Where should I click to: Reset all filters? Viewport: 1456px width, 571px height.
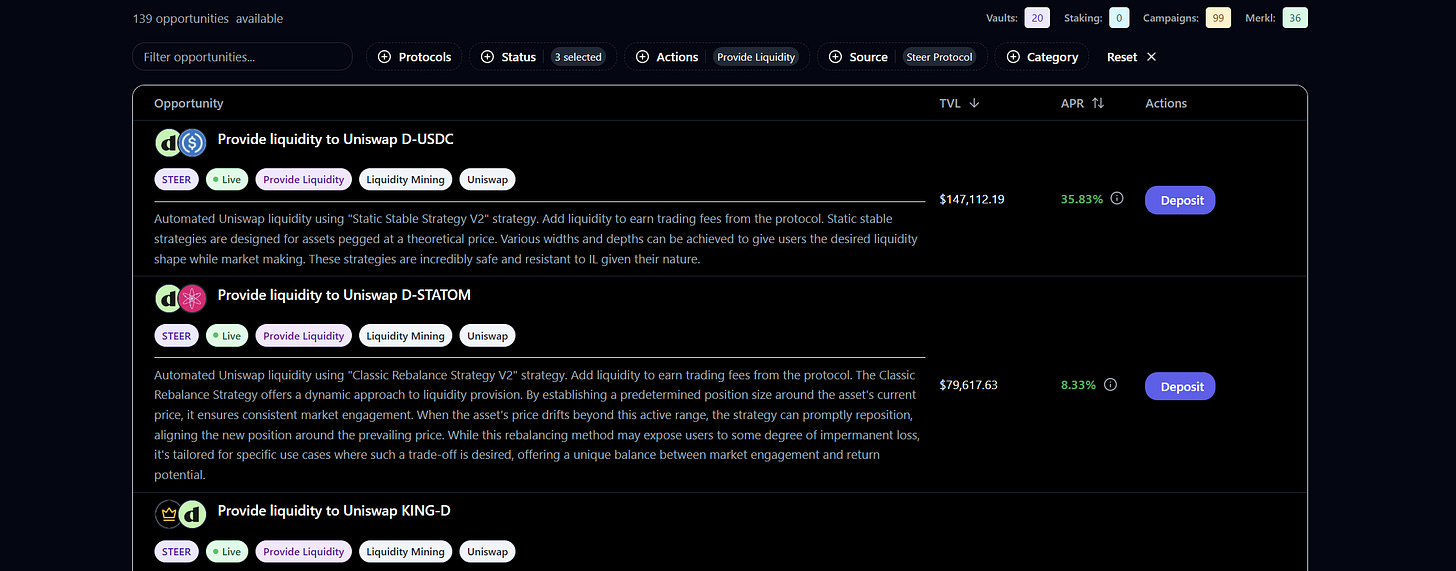[1131, 57]
